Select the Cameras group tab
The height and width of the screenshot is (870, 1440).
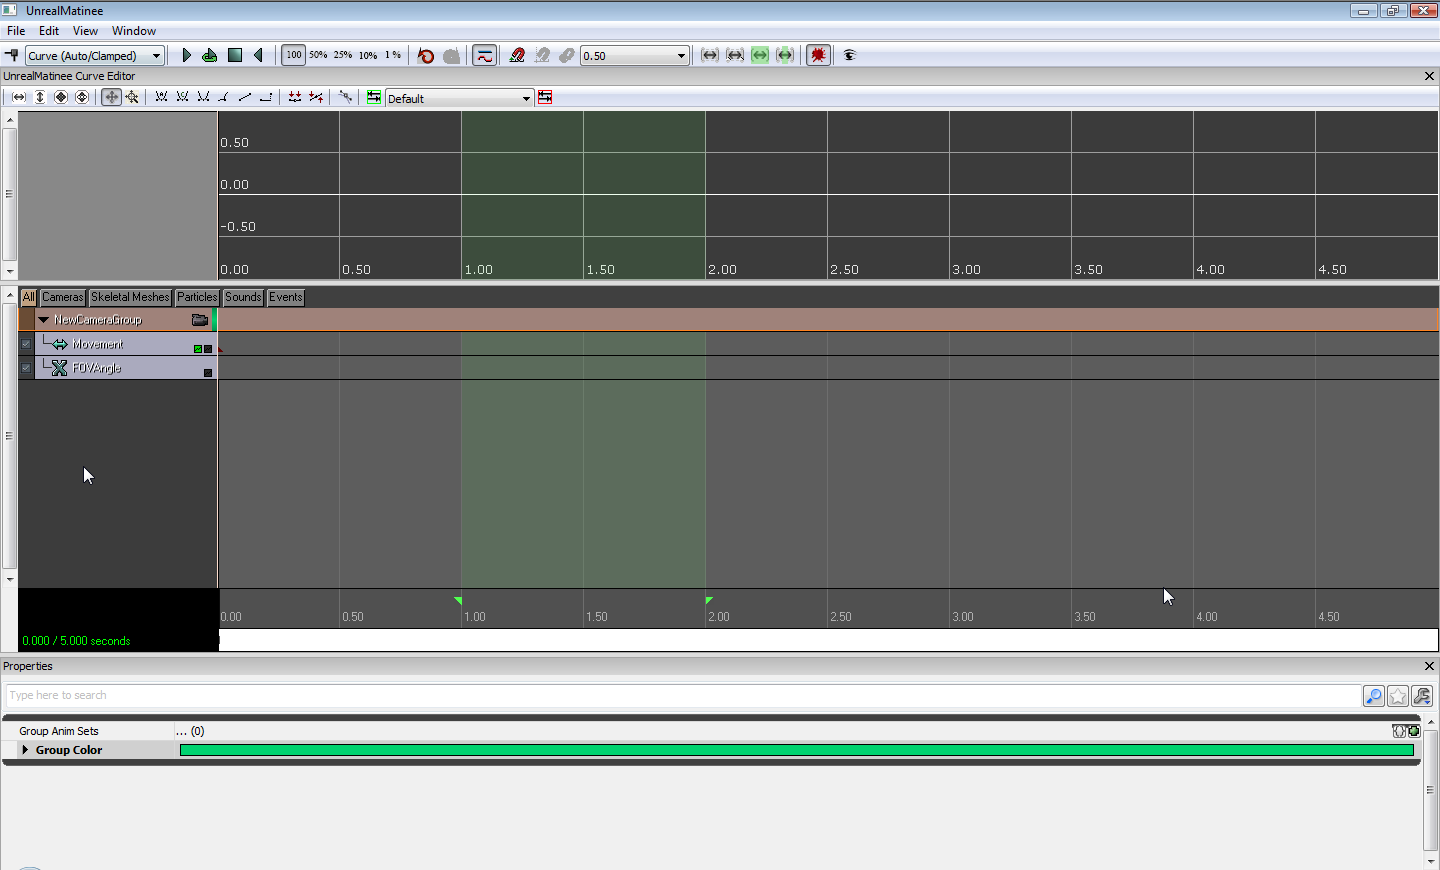pyautogui.click(x=63, y=297)
